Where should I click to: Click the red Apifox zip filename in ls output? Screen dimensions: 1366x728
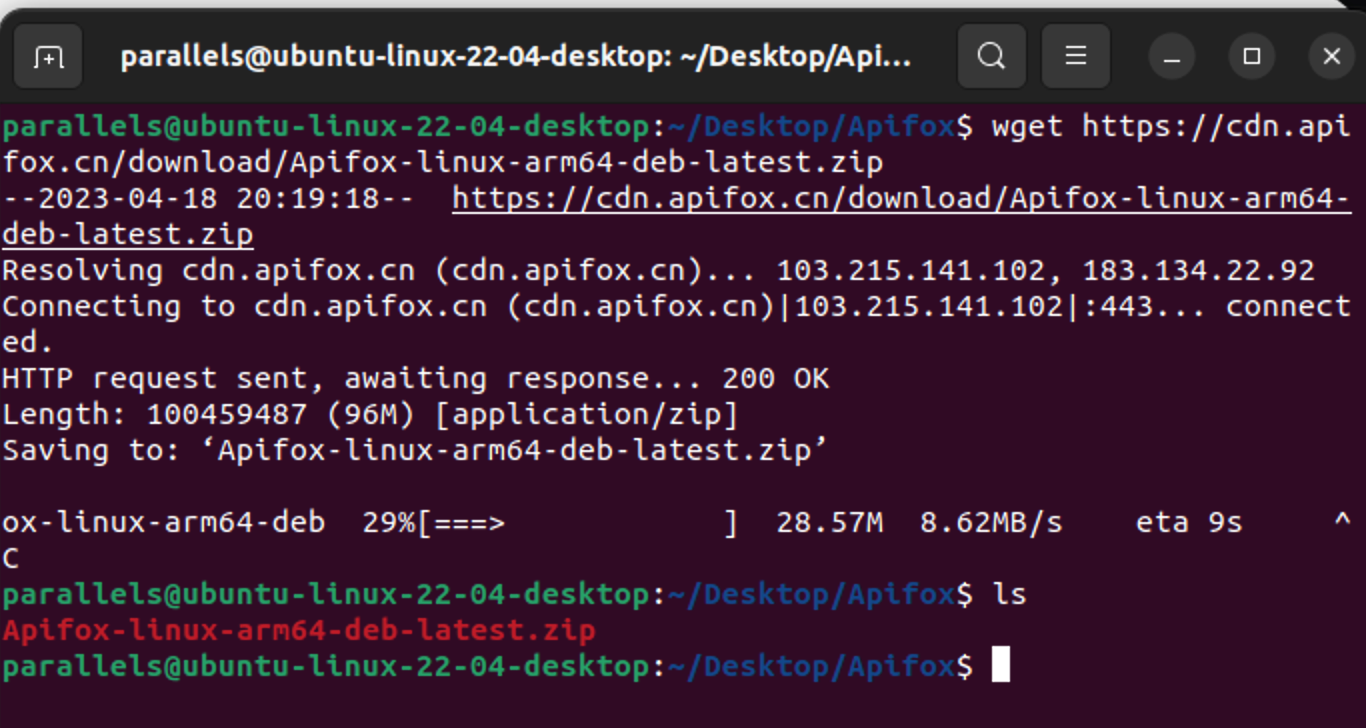coord(299,631)
